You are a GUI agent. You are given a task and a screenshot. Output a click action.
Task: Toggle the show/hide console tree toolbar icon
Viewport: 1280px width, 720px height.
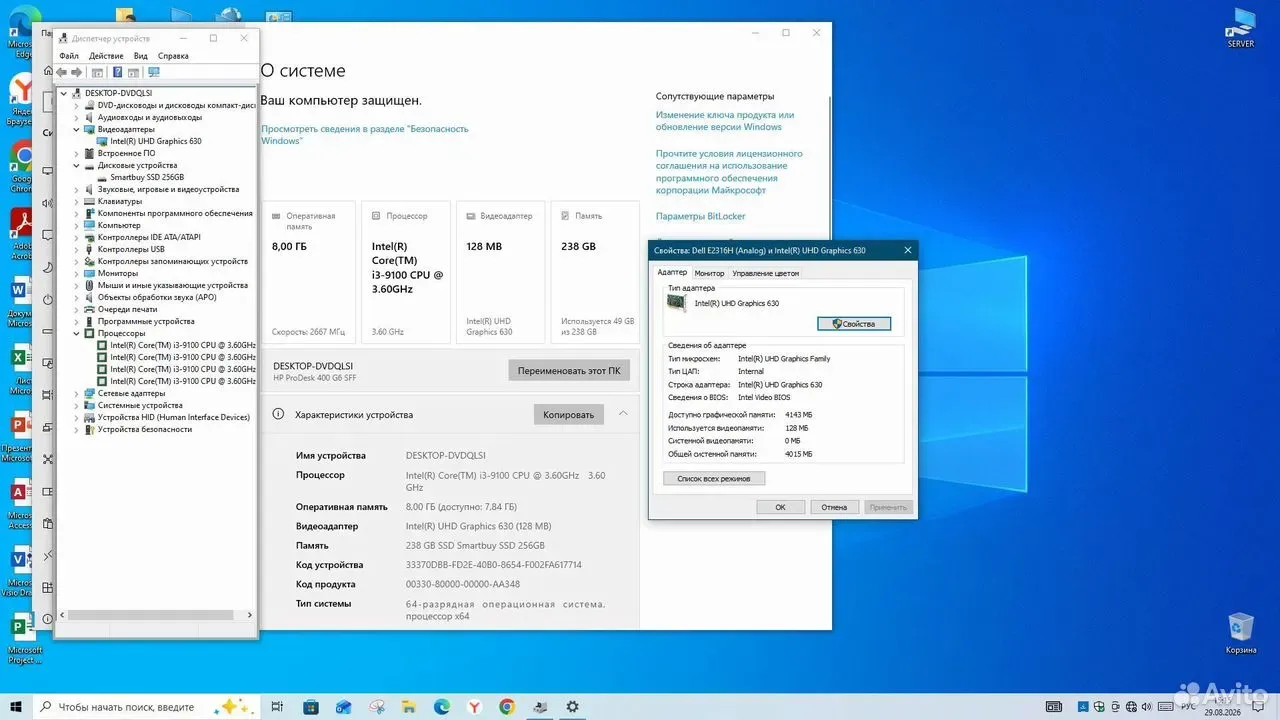[97, 72]
